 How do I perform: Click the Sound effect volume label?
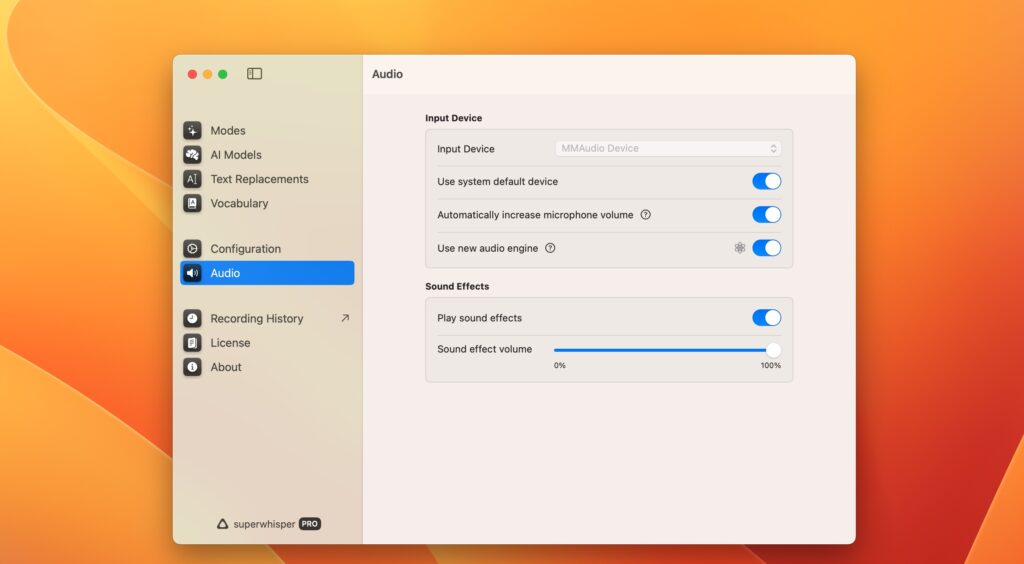485,349
